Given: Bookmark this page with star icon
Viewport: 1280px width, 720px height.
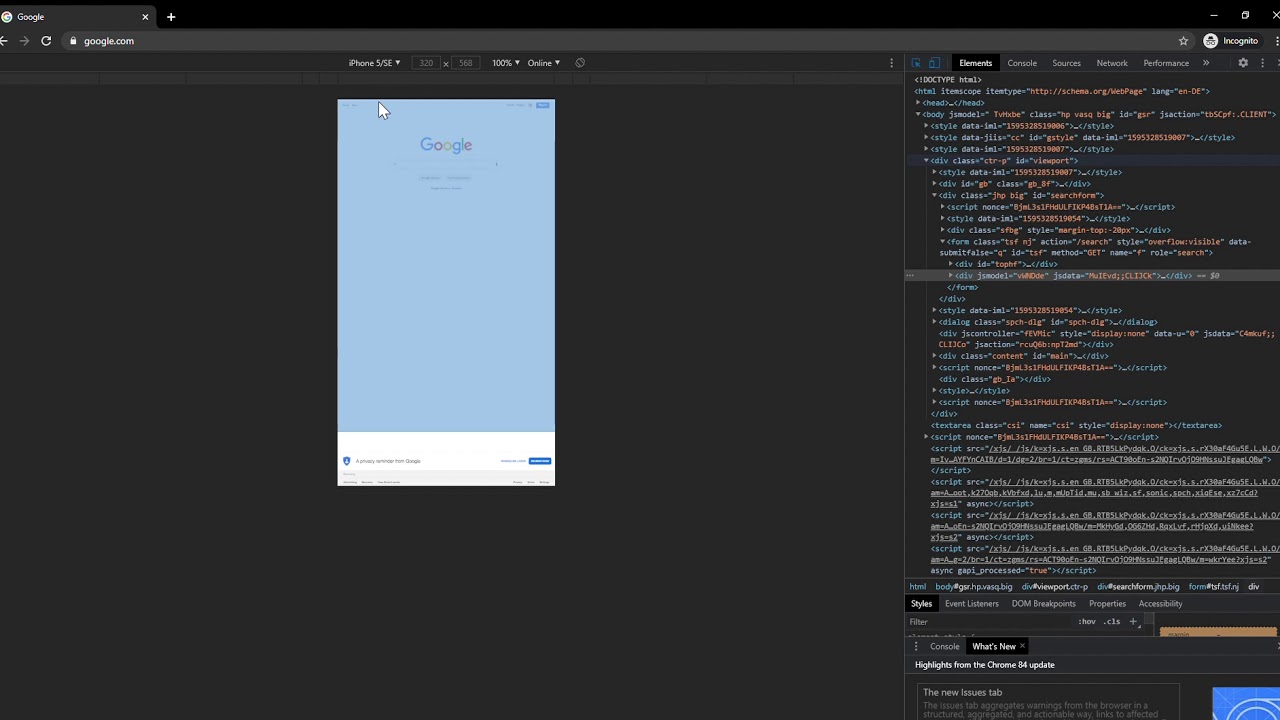Looking at the screenshot, I should 1183,41.
